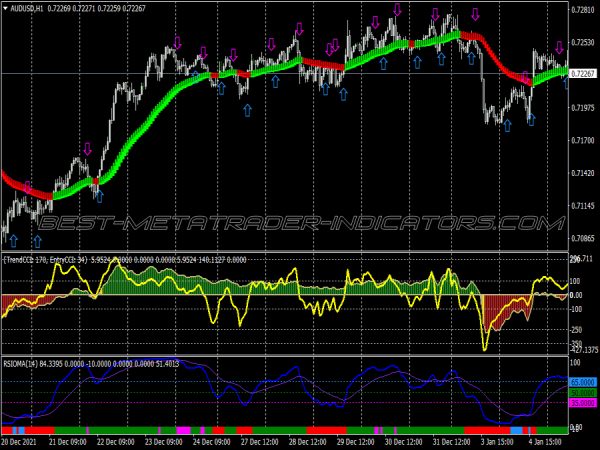
Task: Select the magenta 35.0000 level tag
Action: coord(583,402)
